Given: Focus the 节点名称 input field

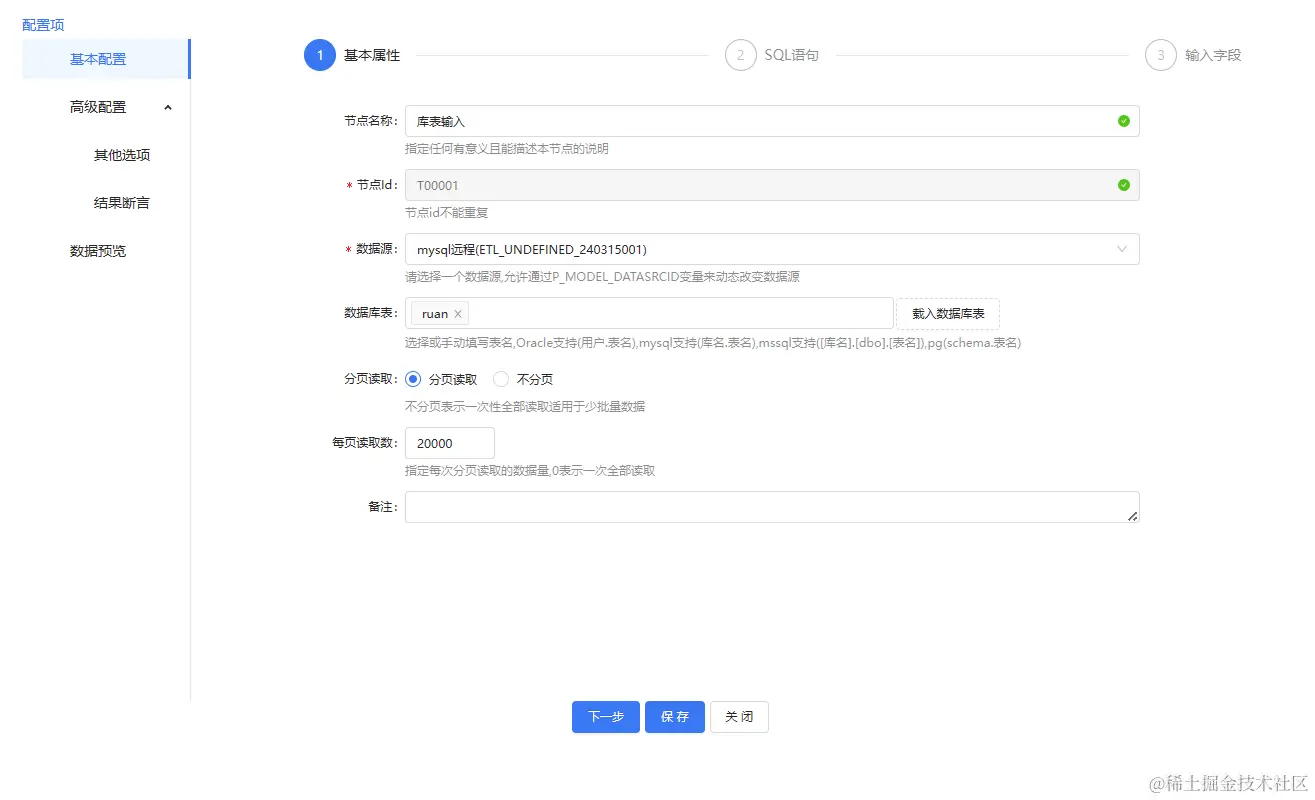Looking at the screenshot, I should point(772,121).
